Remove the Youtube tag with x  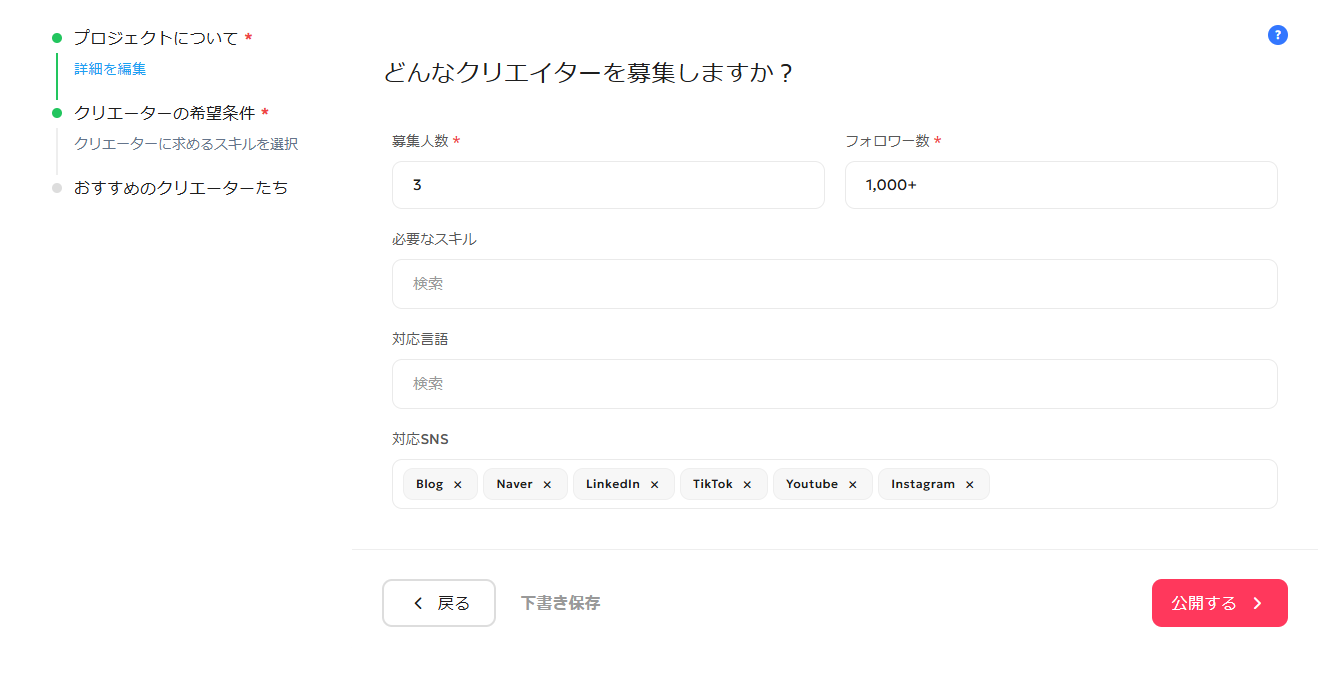(x=853, y=485)
